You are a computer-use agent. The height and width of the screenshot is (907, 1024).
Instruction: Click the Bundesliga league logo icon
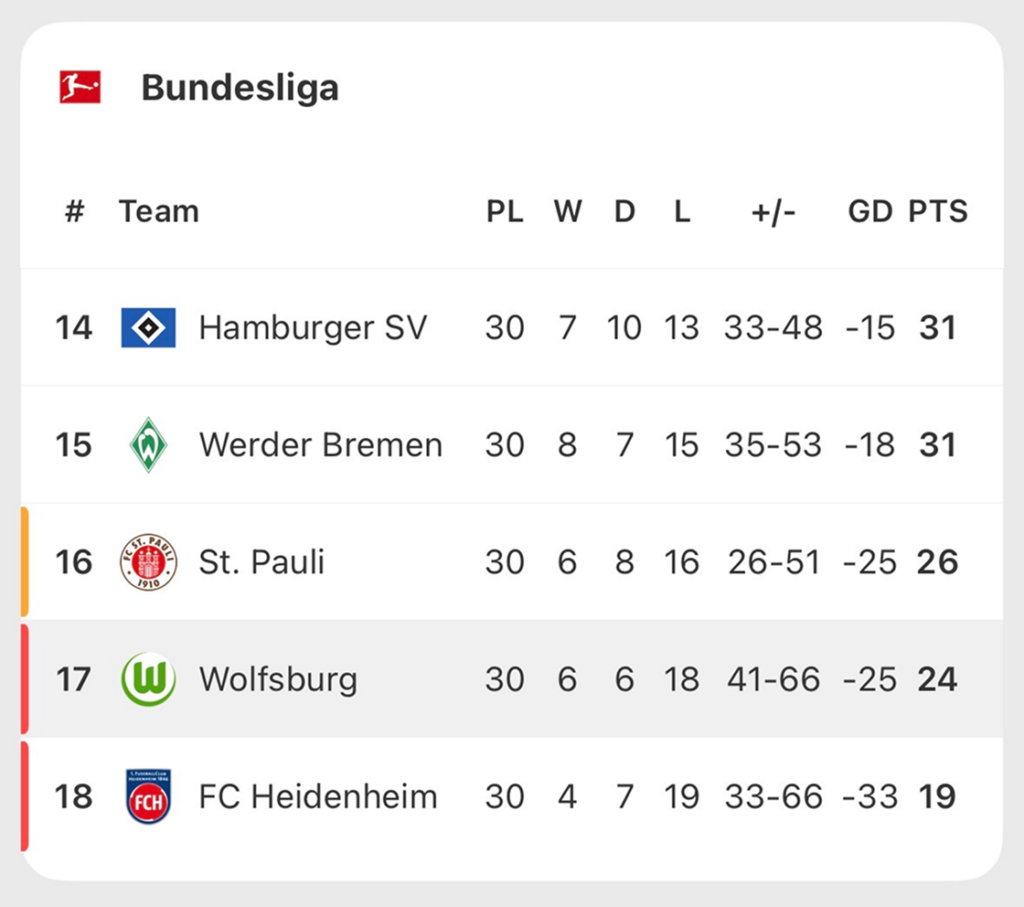[x=80, y=87]
